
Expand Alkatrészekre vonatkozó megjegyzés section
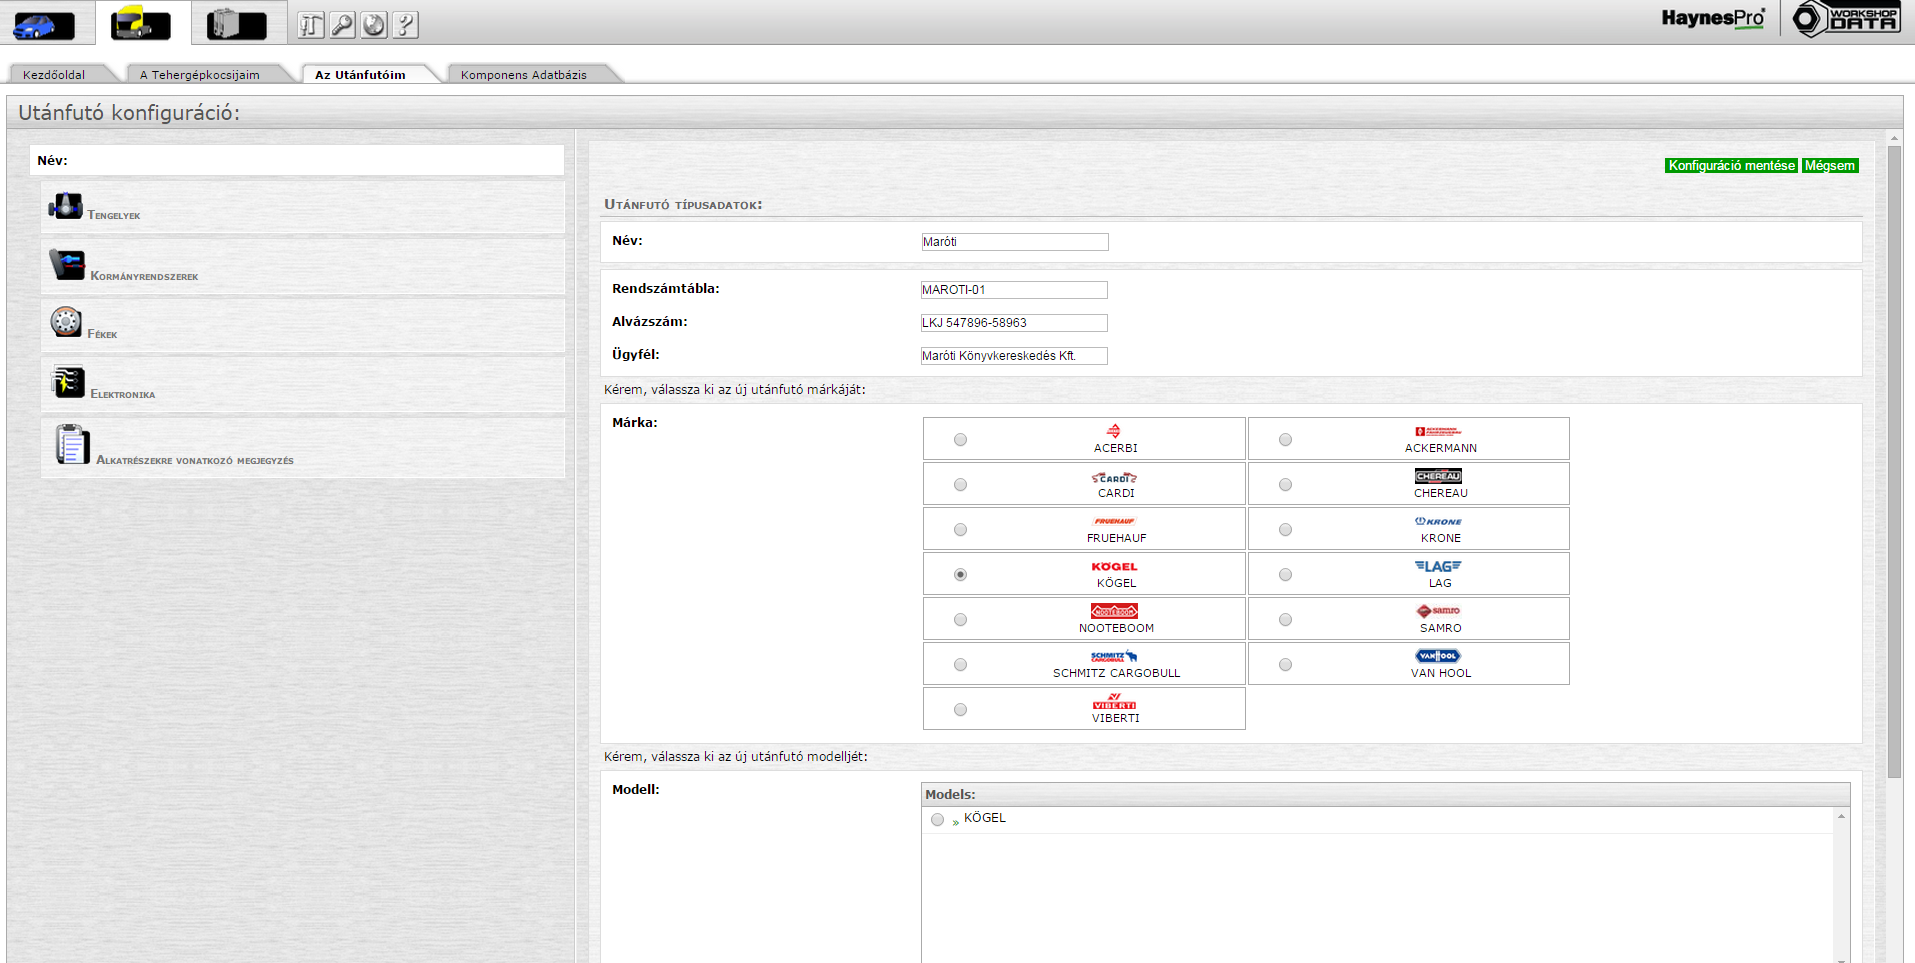(194, 459)
